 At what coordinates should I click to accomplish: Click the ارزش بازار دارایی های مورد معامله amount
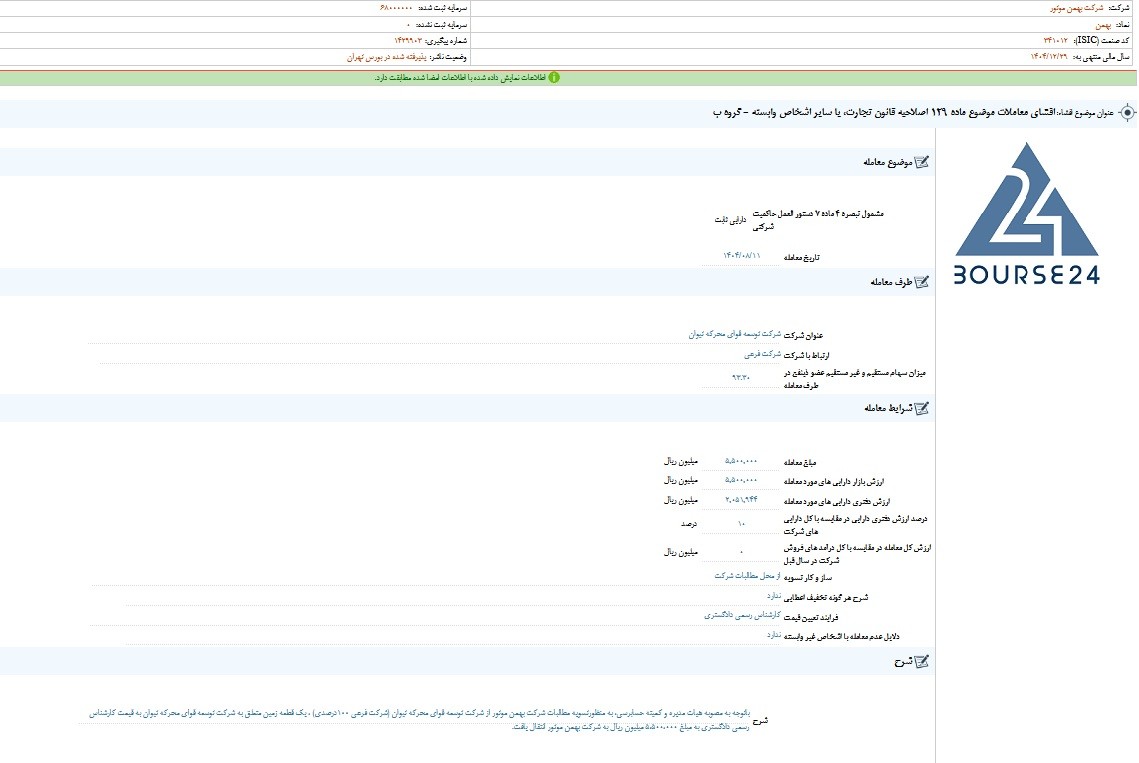(x=741, y=480)
